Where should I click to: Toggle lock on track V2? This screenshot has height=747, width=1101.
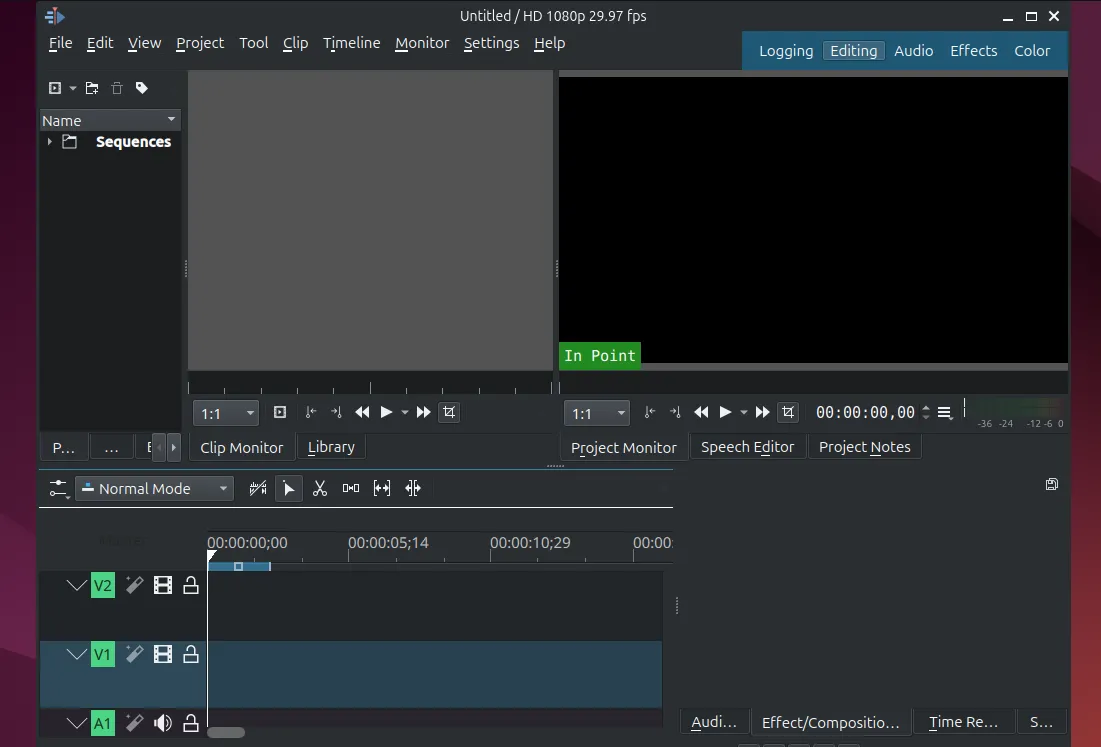point(191,585)
